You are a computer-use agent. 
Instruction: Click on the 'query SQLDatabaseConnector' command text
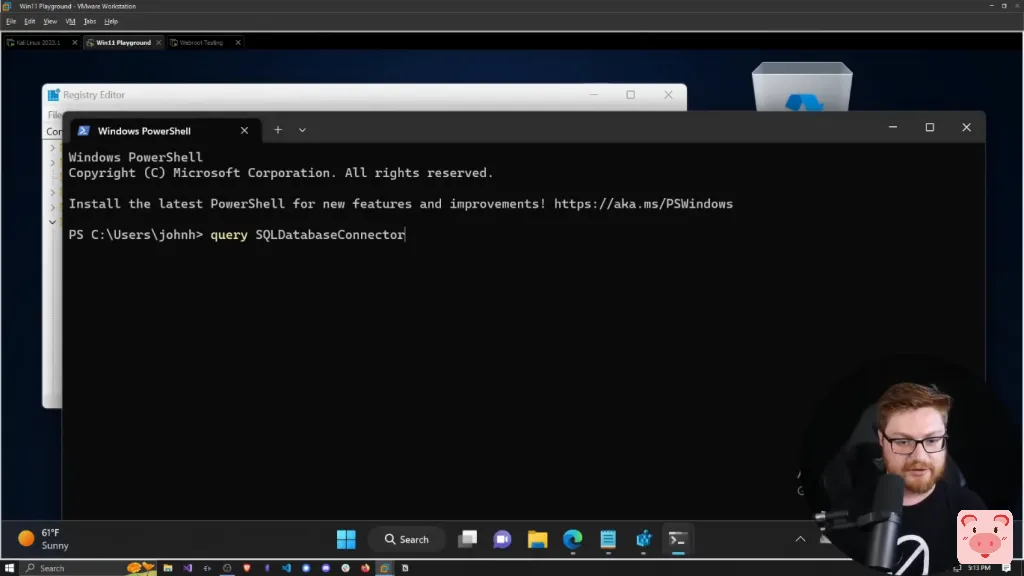pos(308,234)
